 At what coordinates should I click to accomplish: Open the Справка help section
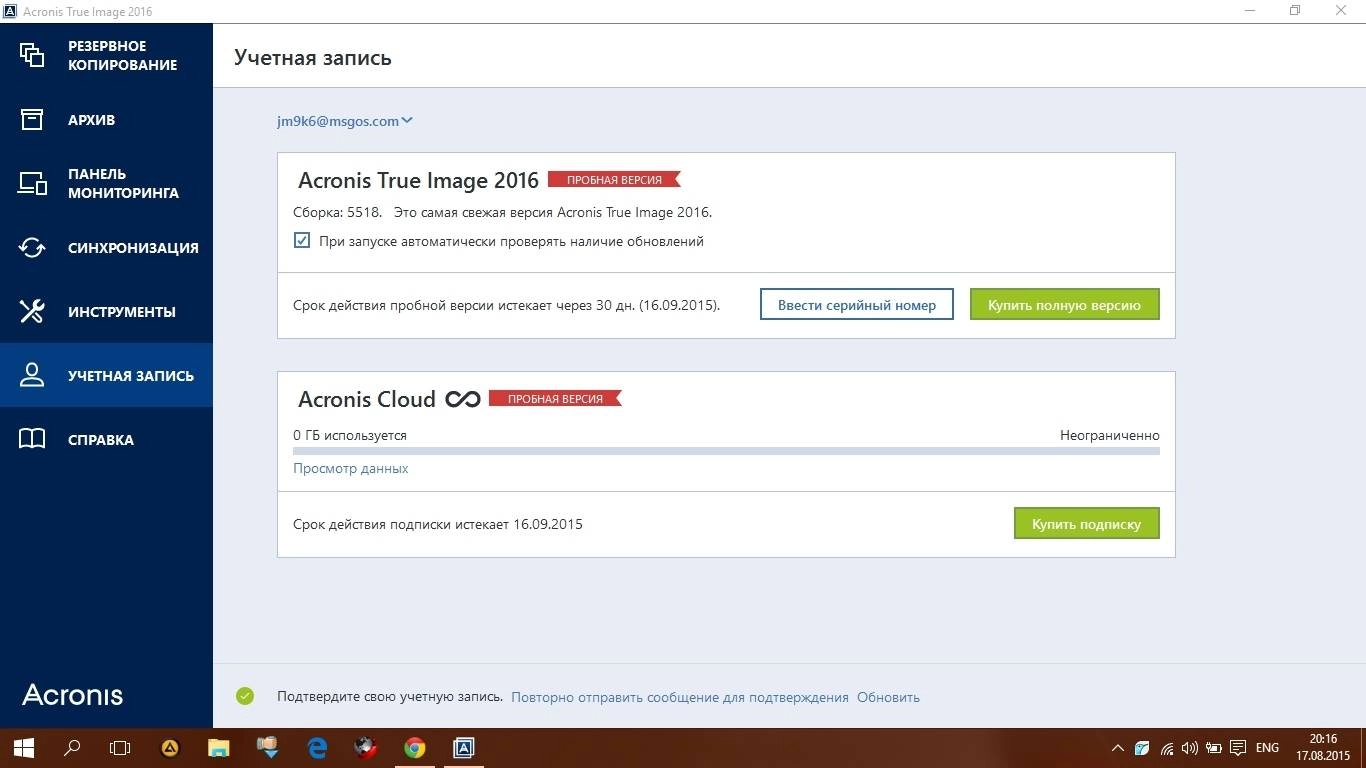point(106,439)
